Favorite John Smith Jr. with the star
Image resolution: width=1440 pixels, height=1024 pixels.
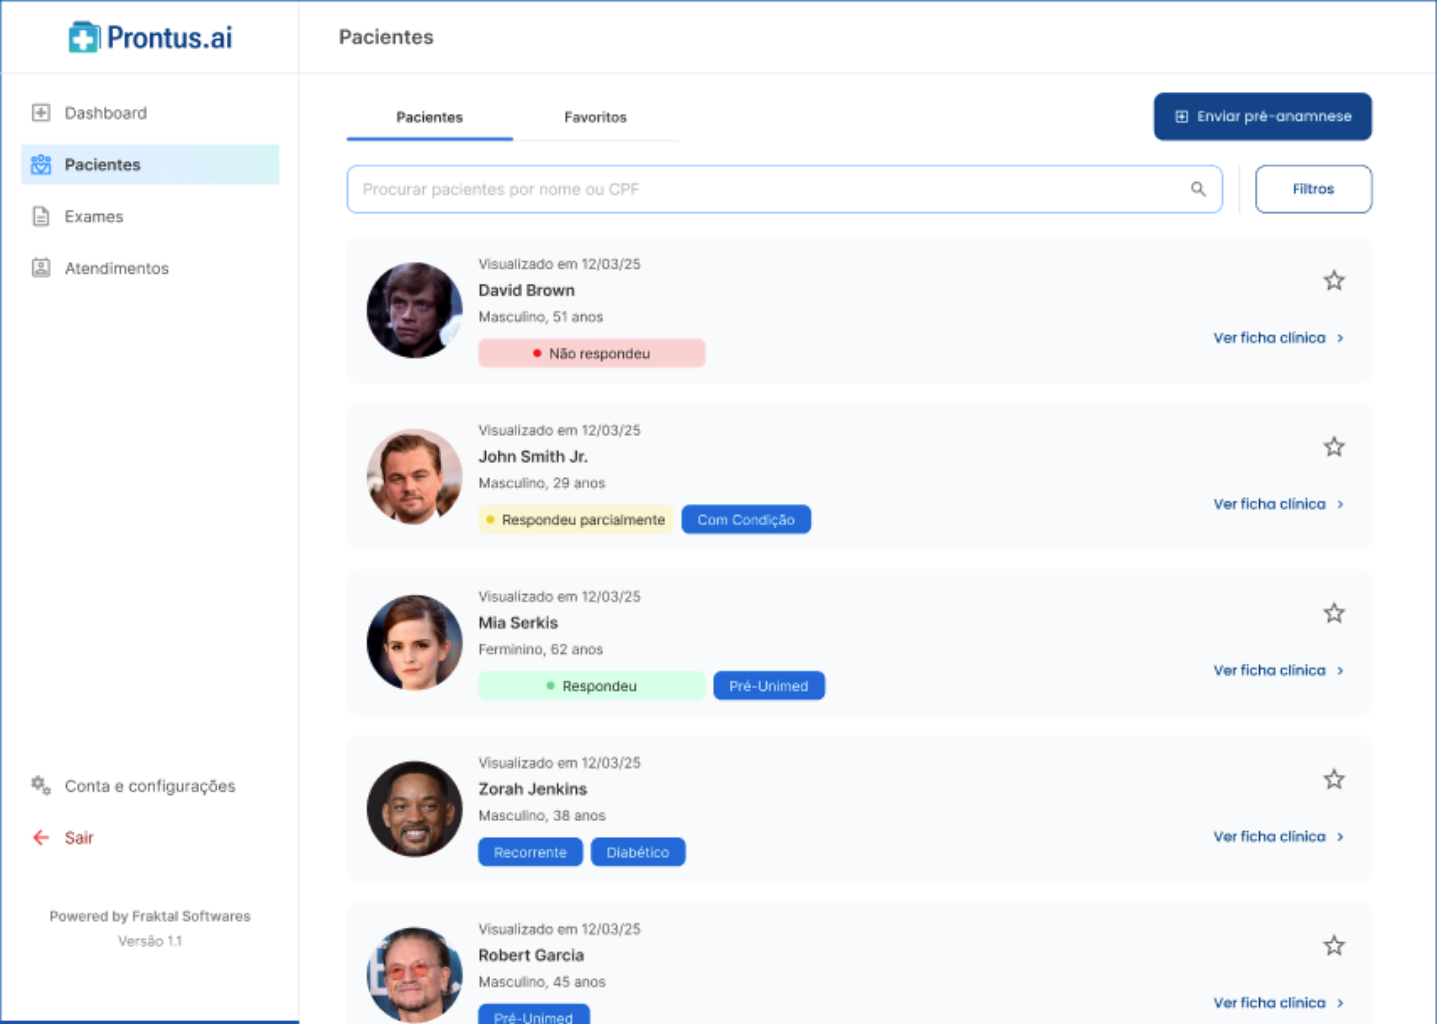click(1334, 447)
